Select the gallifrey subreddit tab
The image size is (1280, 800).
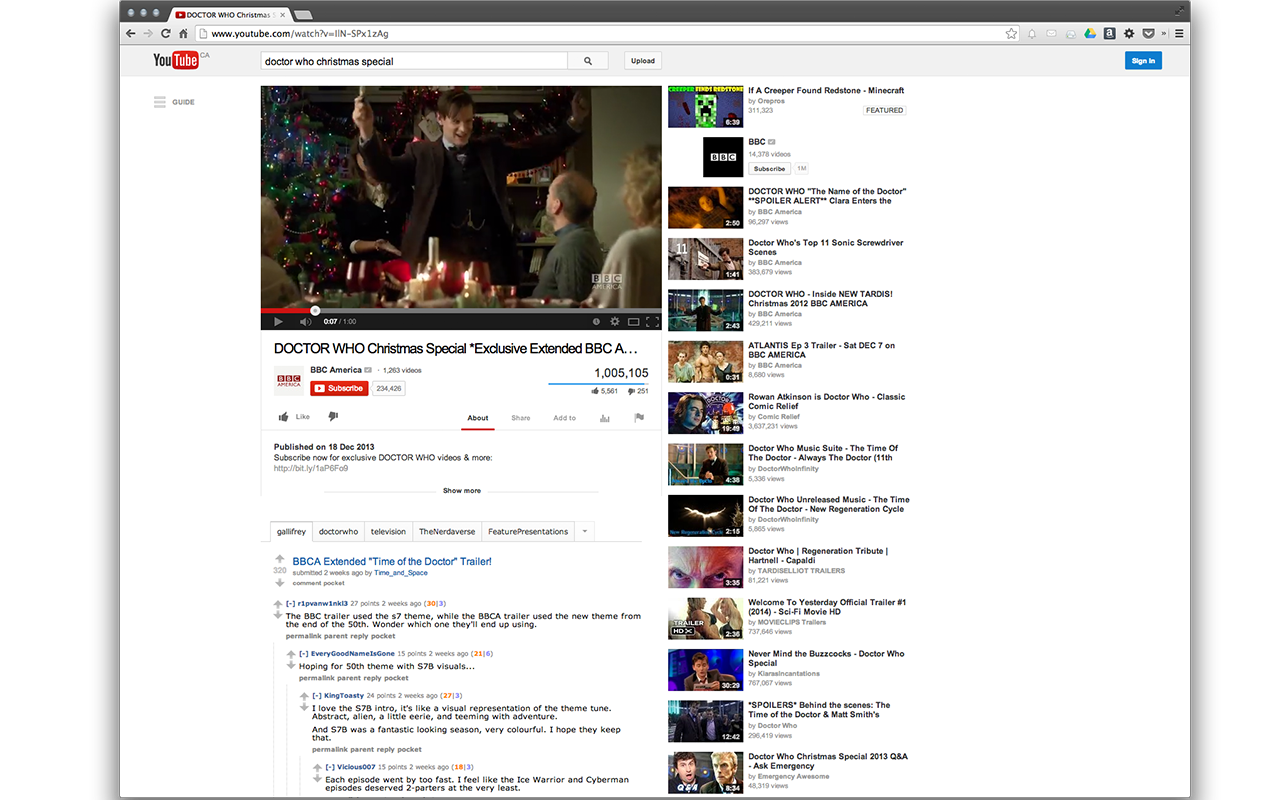point(291,532)
